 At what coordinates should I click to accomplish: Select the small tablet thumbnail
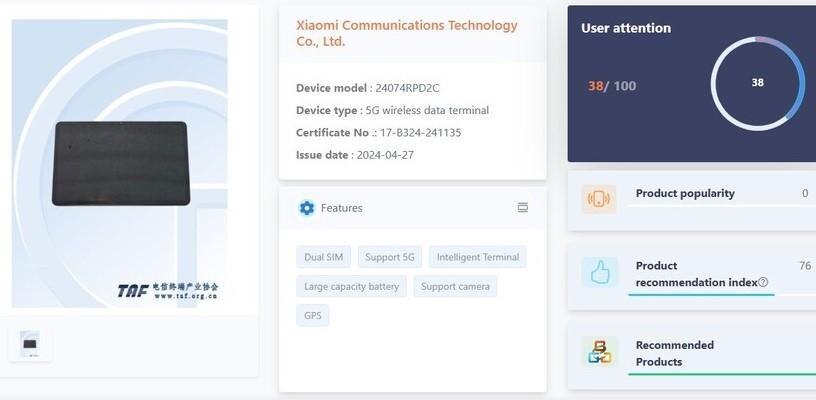[30, 344]
